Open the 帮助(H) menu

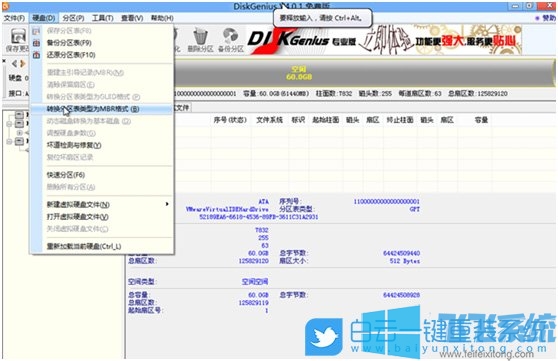click(x=162, y=18)
